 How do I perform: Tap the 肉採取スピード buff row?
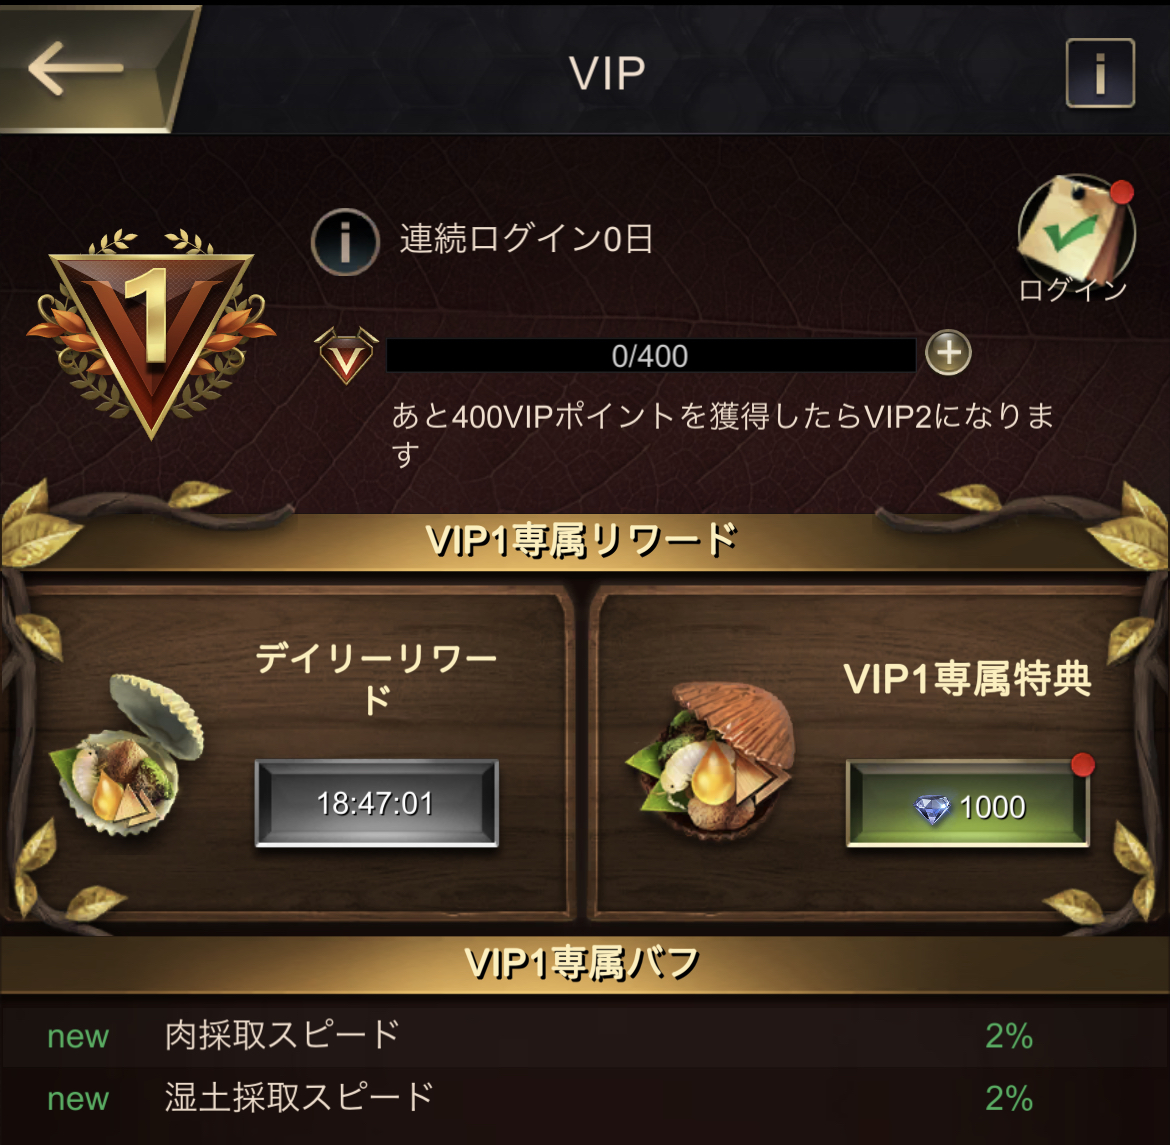click(585, 1035)
